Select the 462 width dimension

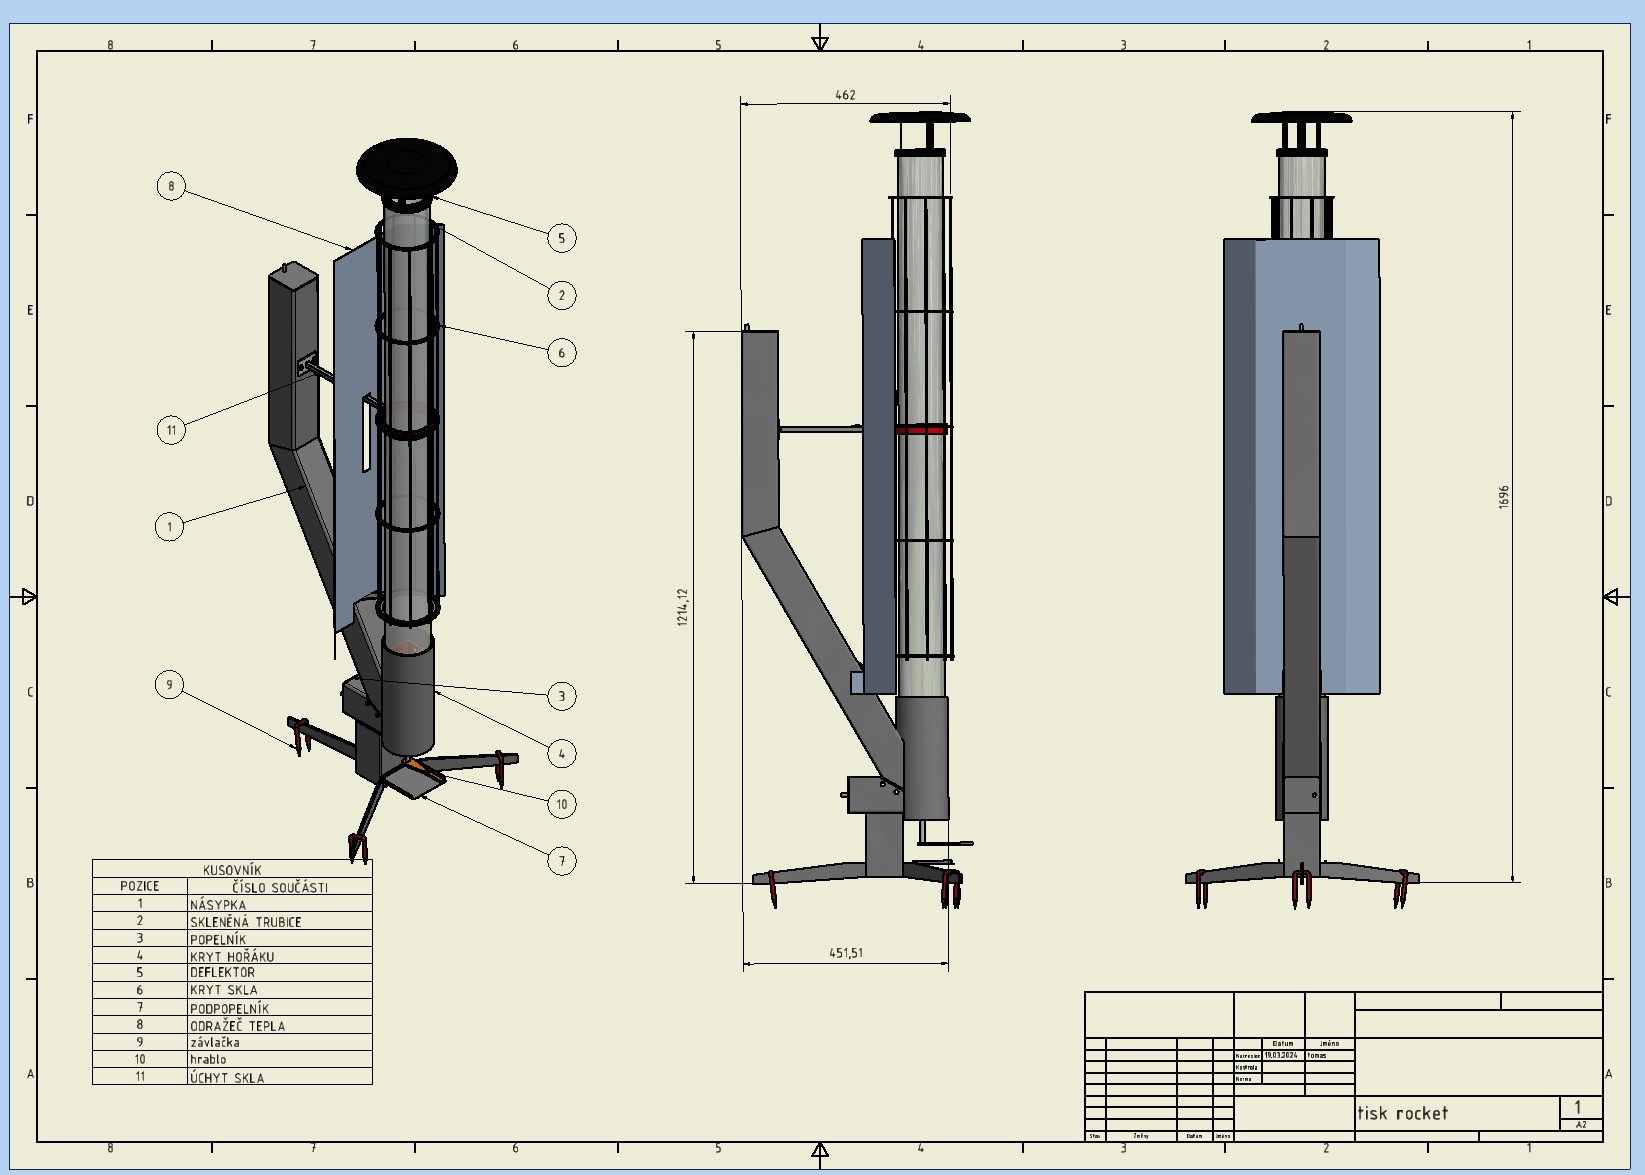tap(845, 95)
